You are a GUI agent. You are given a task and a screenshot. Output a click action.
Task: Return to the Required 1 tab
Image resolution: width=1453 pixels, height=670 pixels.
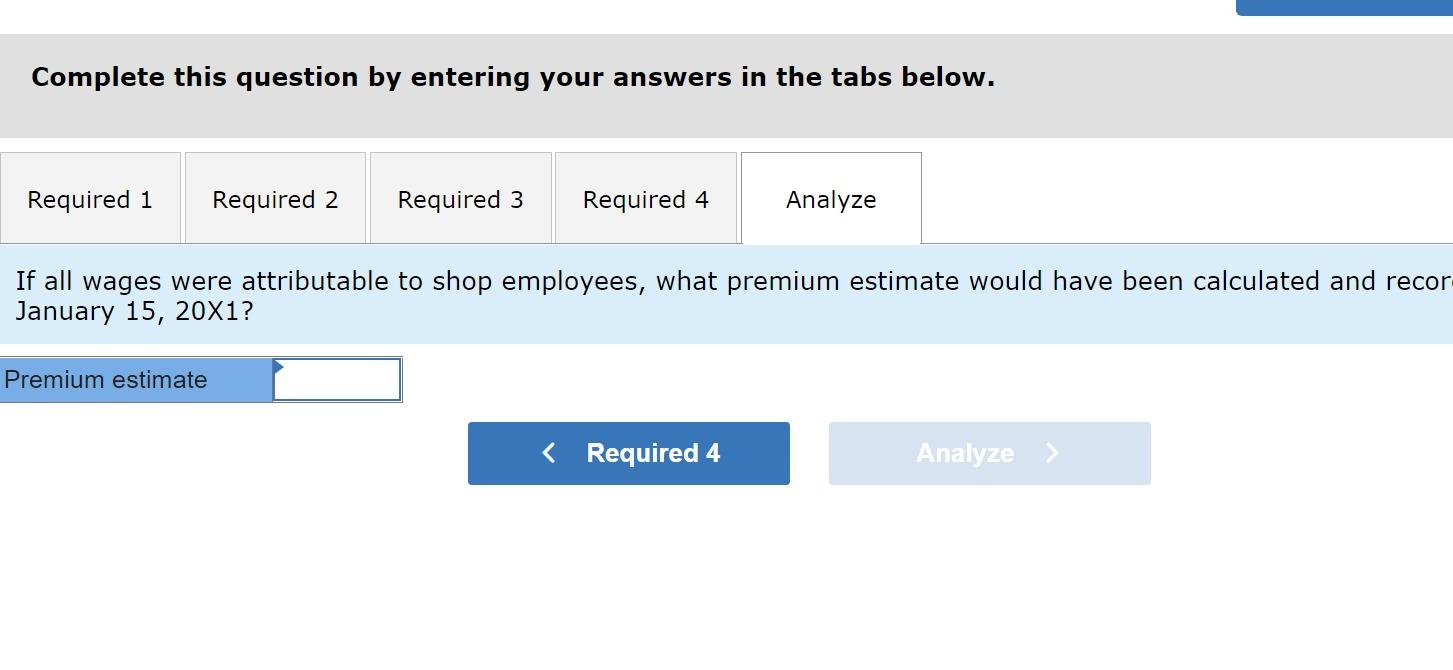(90, 199)
